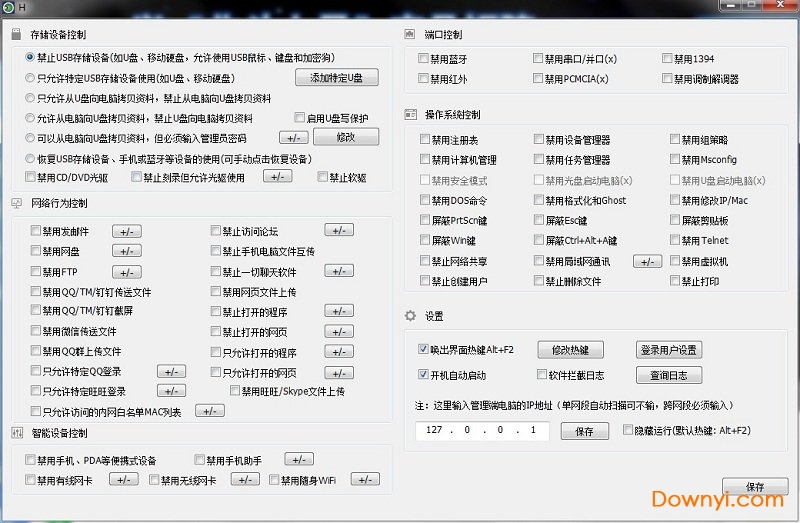Click +/- button beside 禁止打开的程序
800x523 pixels.
click(x=339, y=311)
